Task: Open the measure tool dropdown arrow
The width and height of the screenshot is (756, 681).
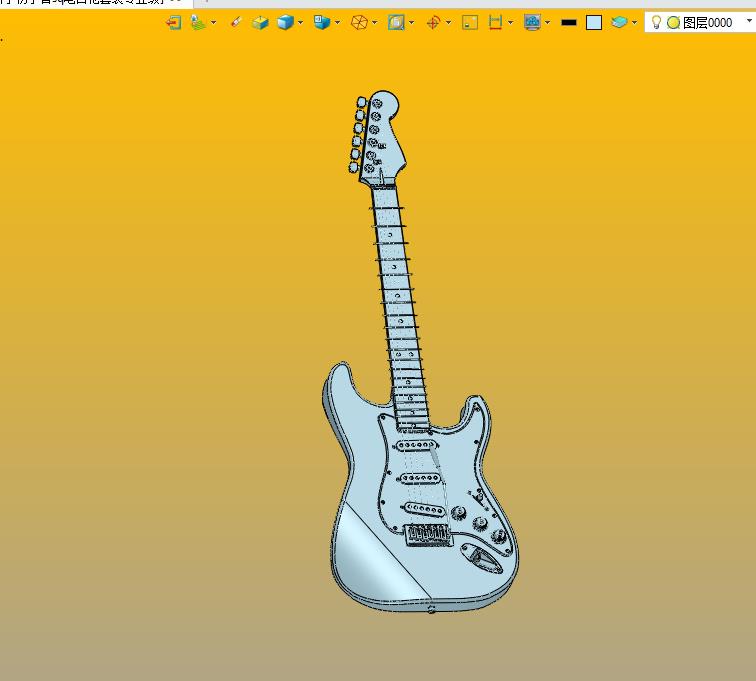Action: point(510,23)
